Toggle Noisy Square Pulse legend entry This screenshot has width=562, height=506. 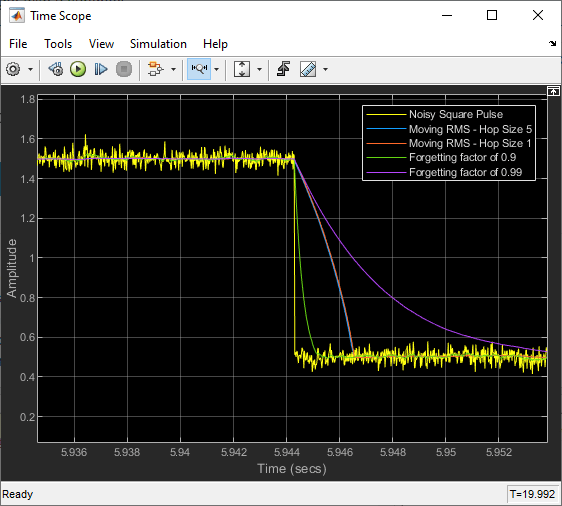pyautogui.click(x=456, y=114)
